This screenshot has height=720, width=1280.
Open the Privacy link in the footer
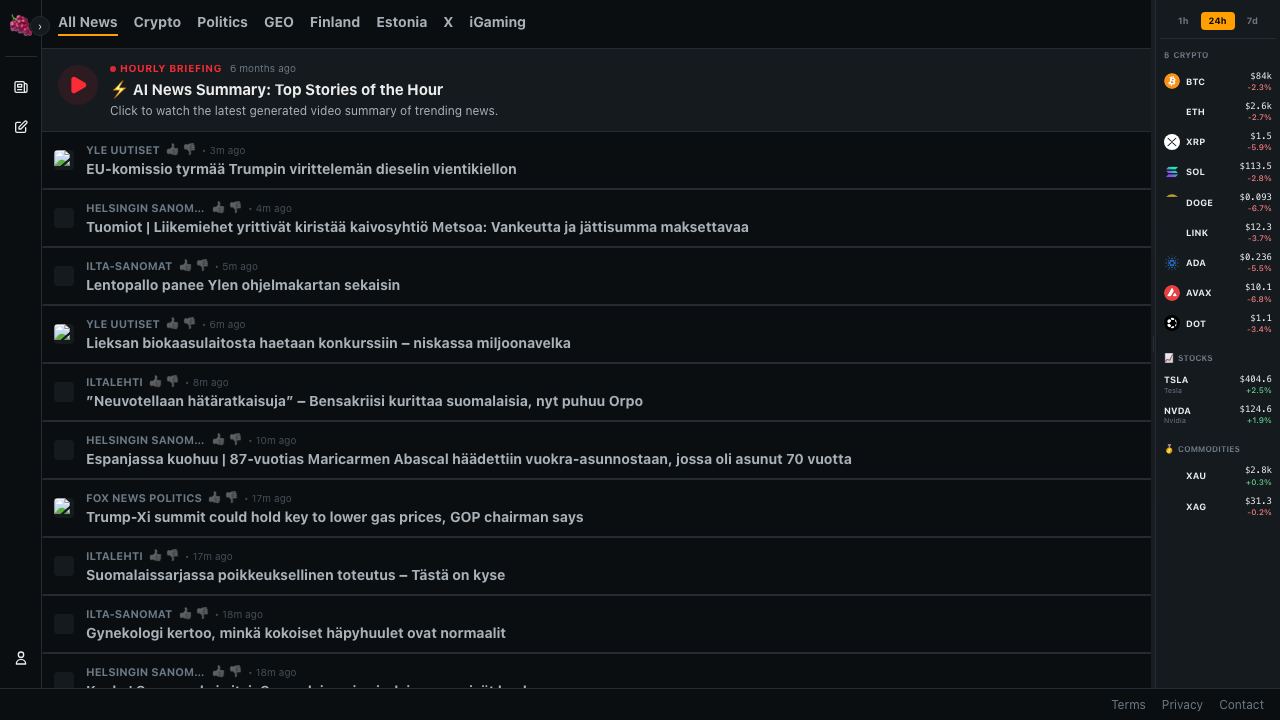click(1182, 705)
